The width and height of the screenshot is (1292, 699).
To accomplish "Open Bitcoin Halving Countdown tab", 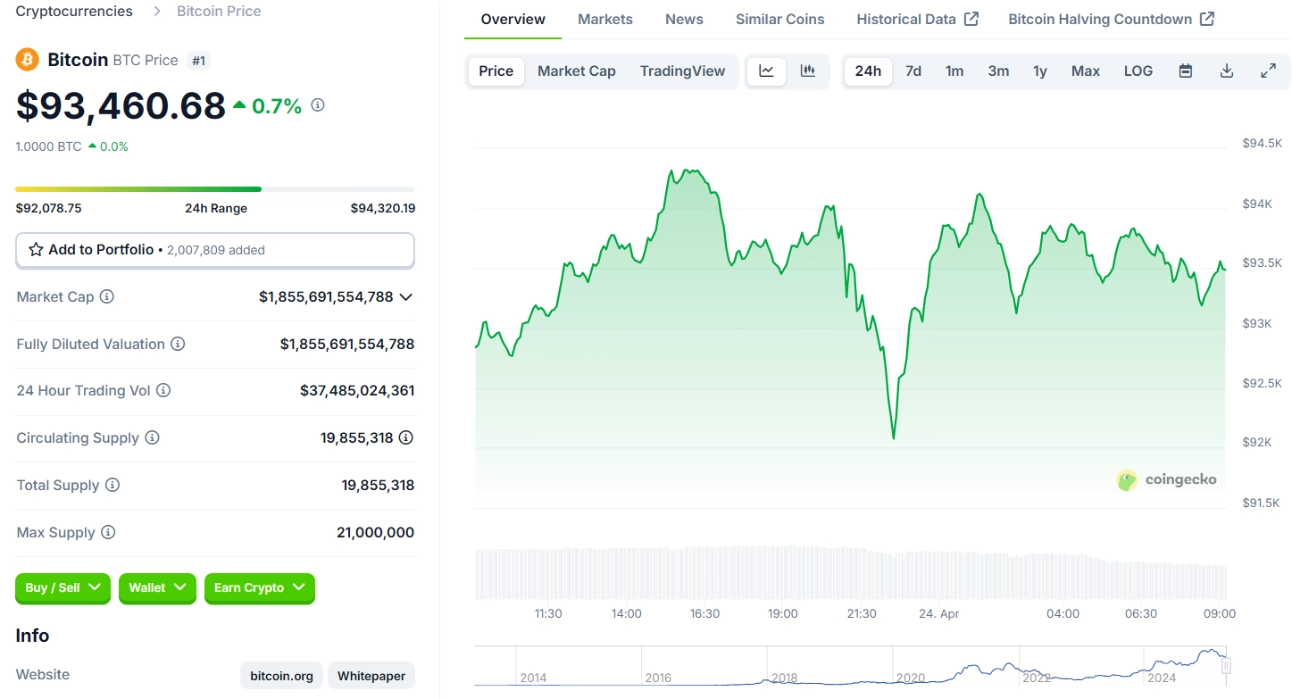I will click(x=1111, y=19).
